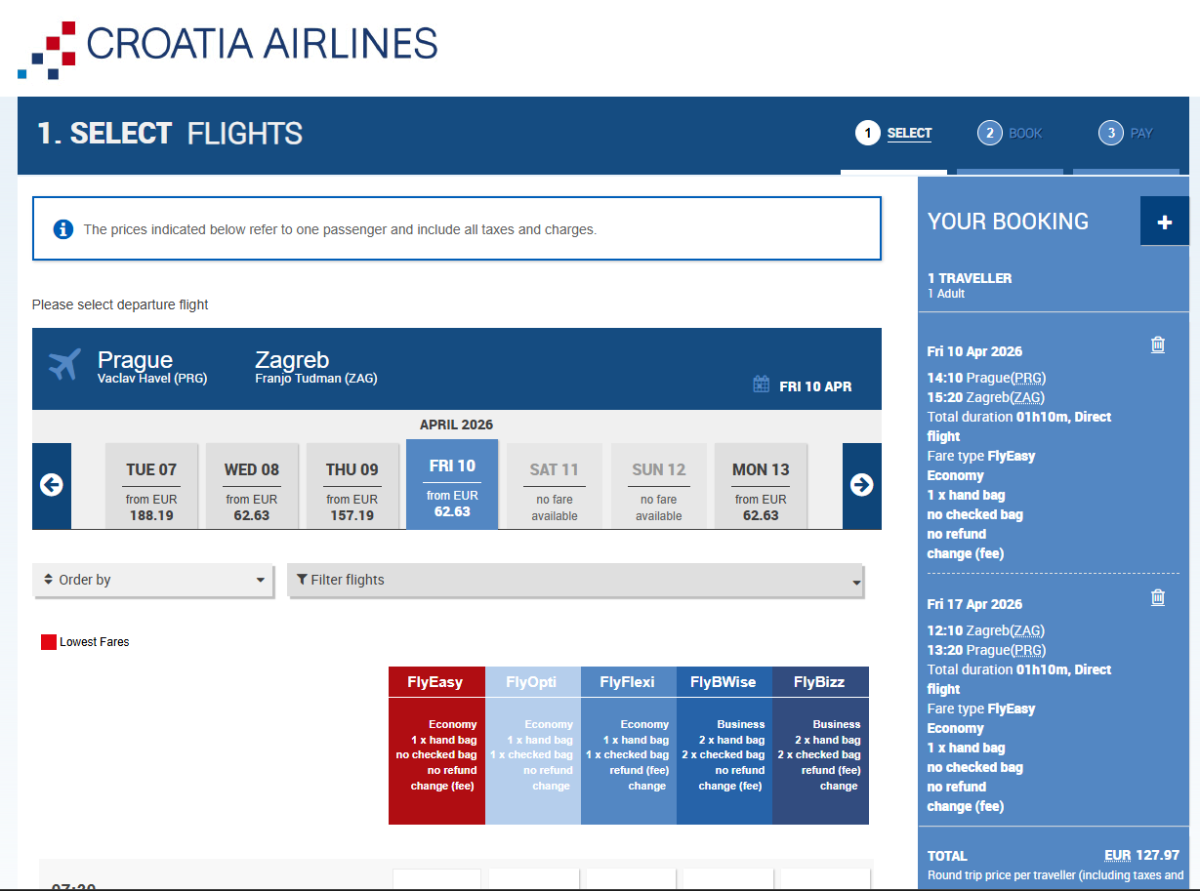Expand Your Booking with plus icon
1200x891 pixels.
coord(1164,222)
